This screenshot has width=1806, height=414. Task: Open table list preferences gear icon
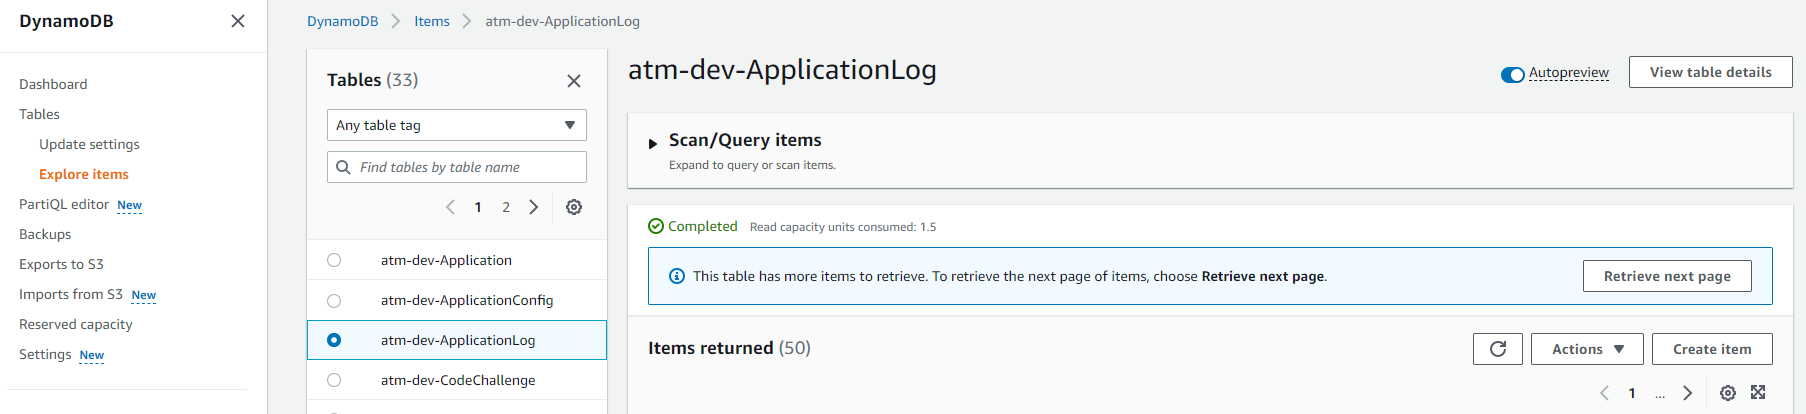click(x=574, y=207)
